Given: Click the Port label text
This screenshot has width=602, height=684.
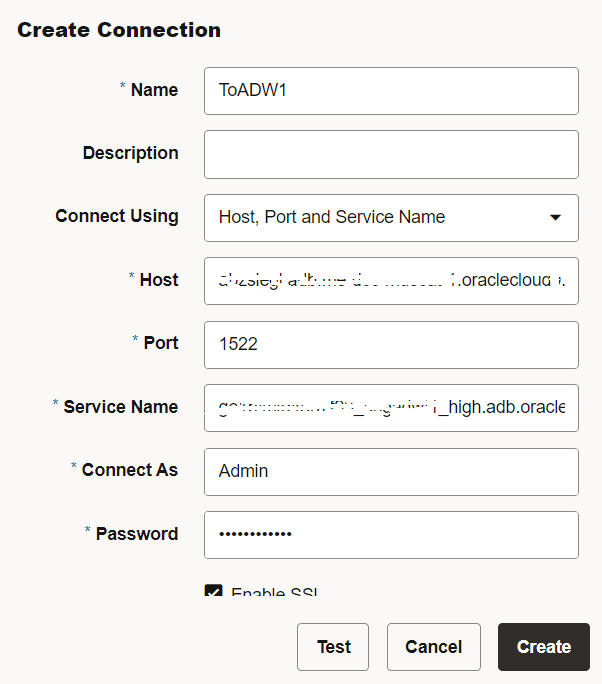Looking at the screenshot, I should (160, 343).
